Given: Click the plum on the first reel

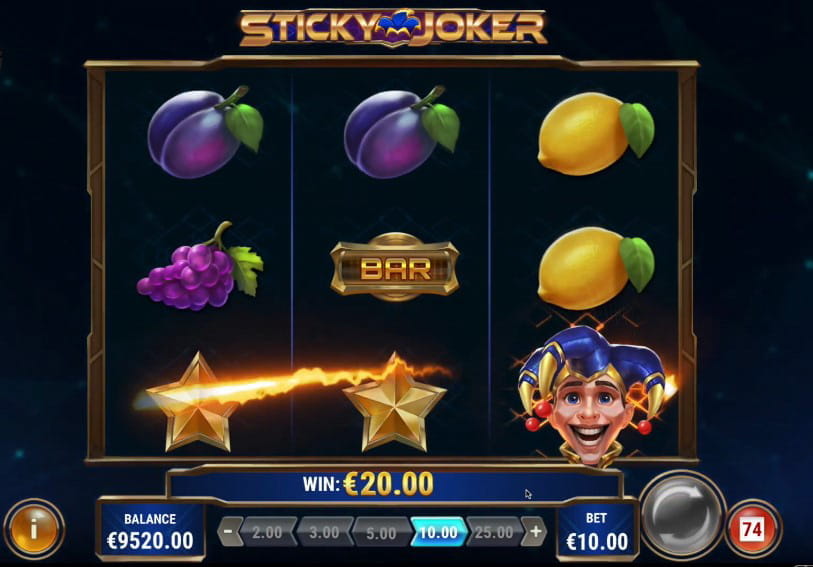Looking at the screenshot, I should pos(205,133).
